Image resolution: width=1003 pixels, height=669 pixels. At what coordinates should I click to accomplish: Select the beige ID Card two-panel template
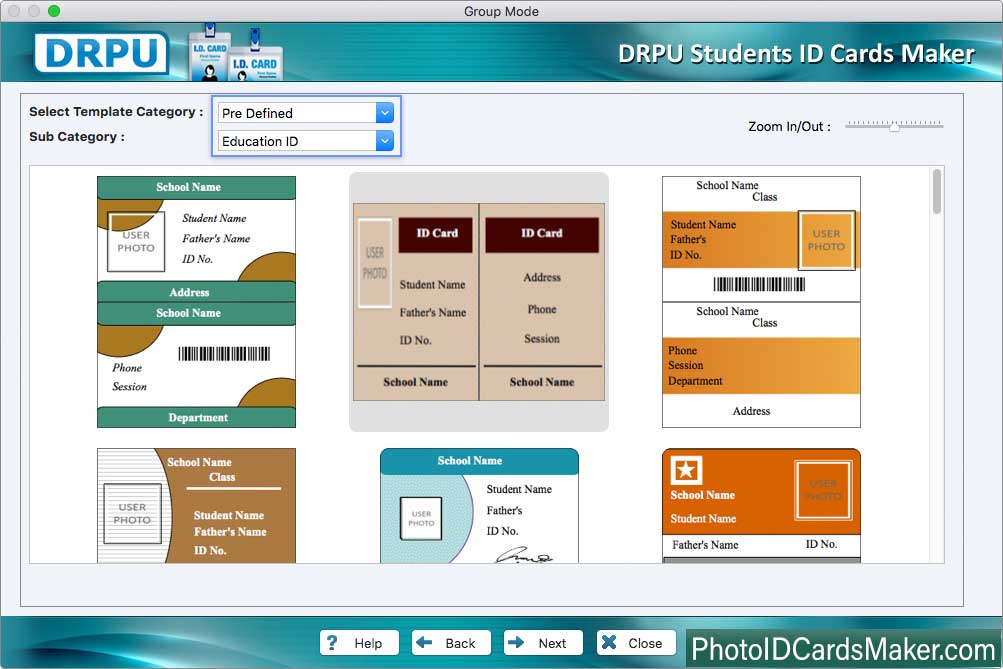click(478, 302)
